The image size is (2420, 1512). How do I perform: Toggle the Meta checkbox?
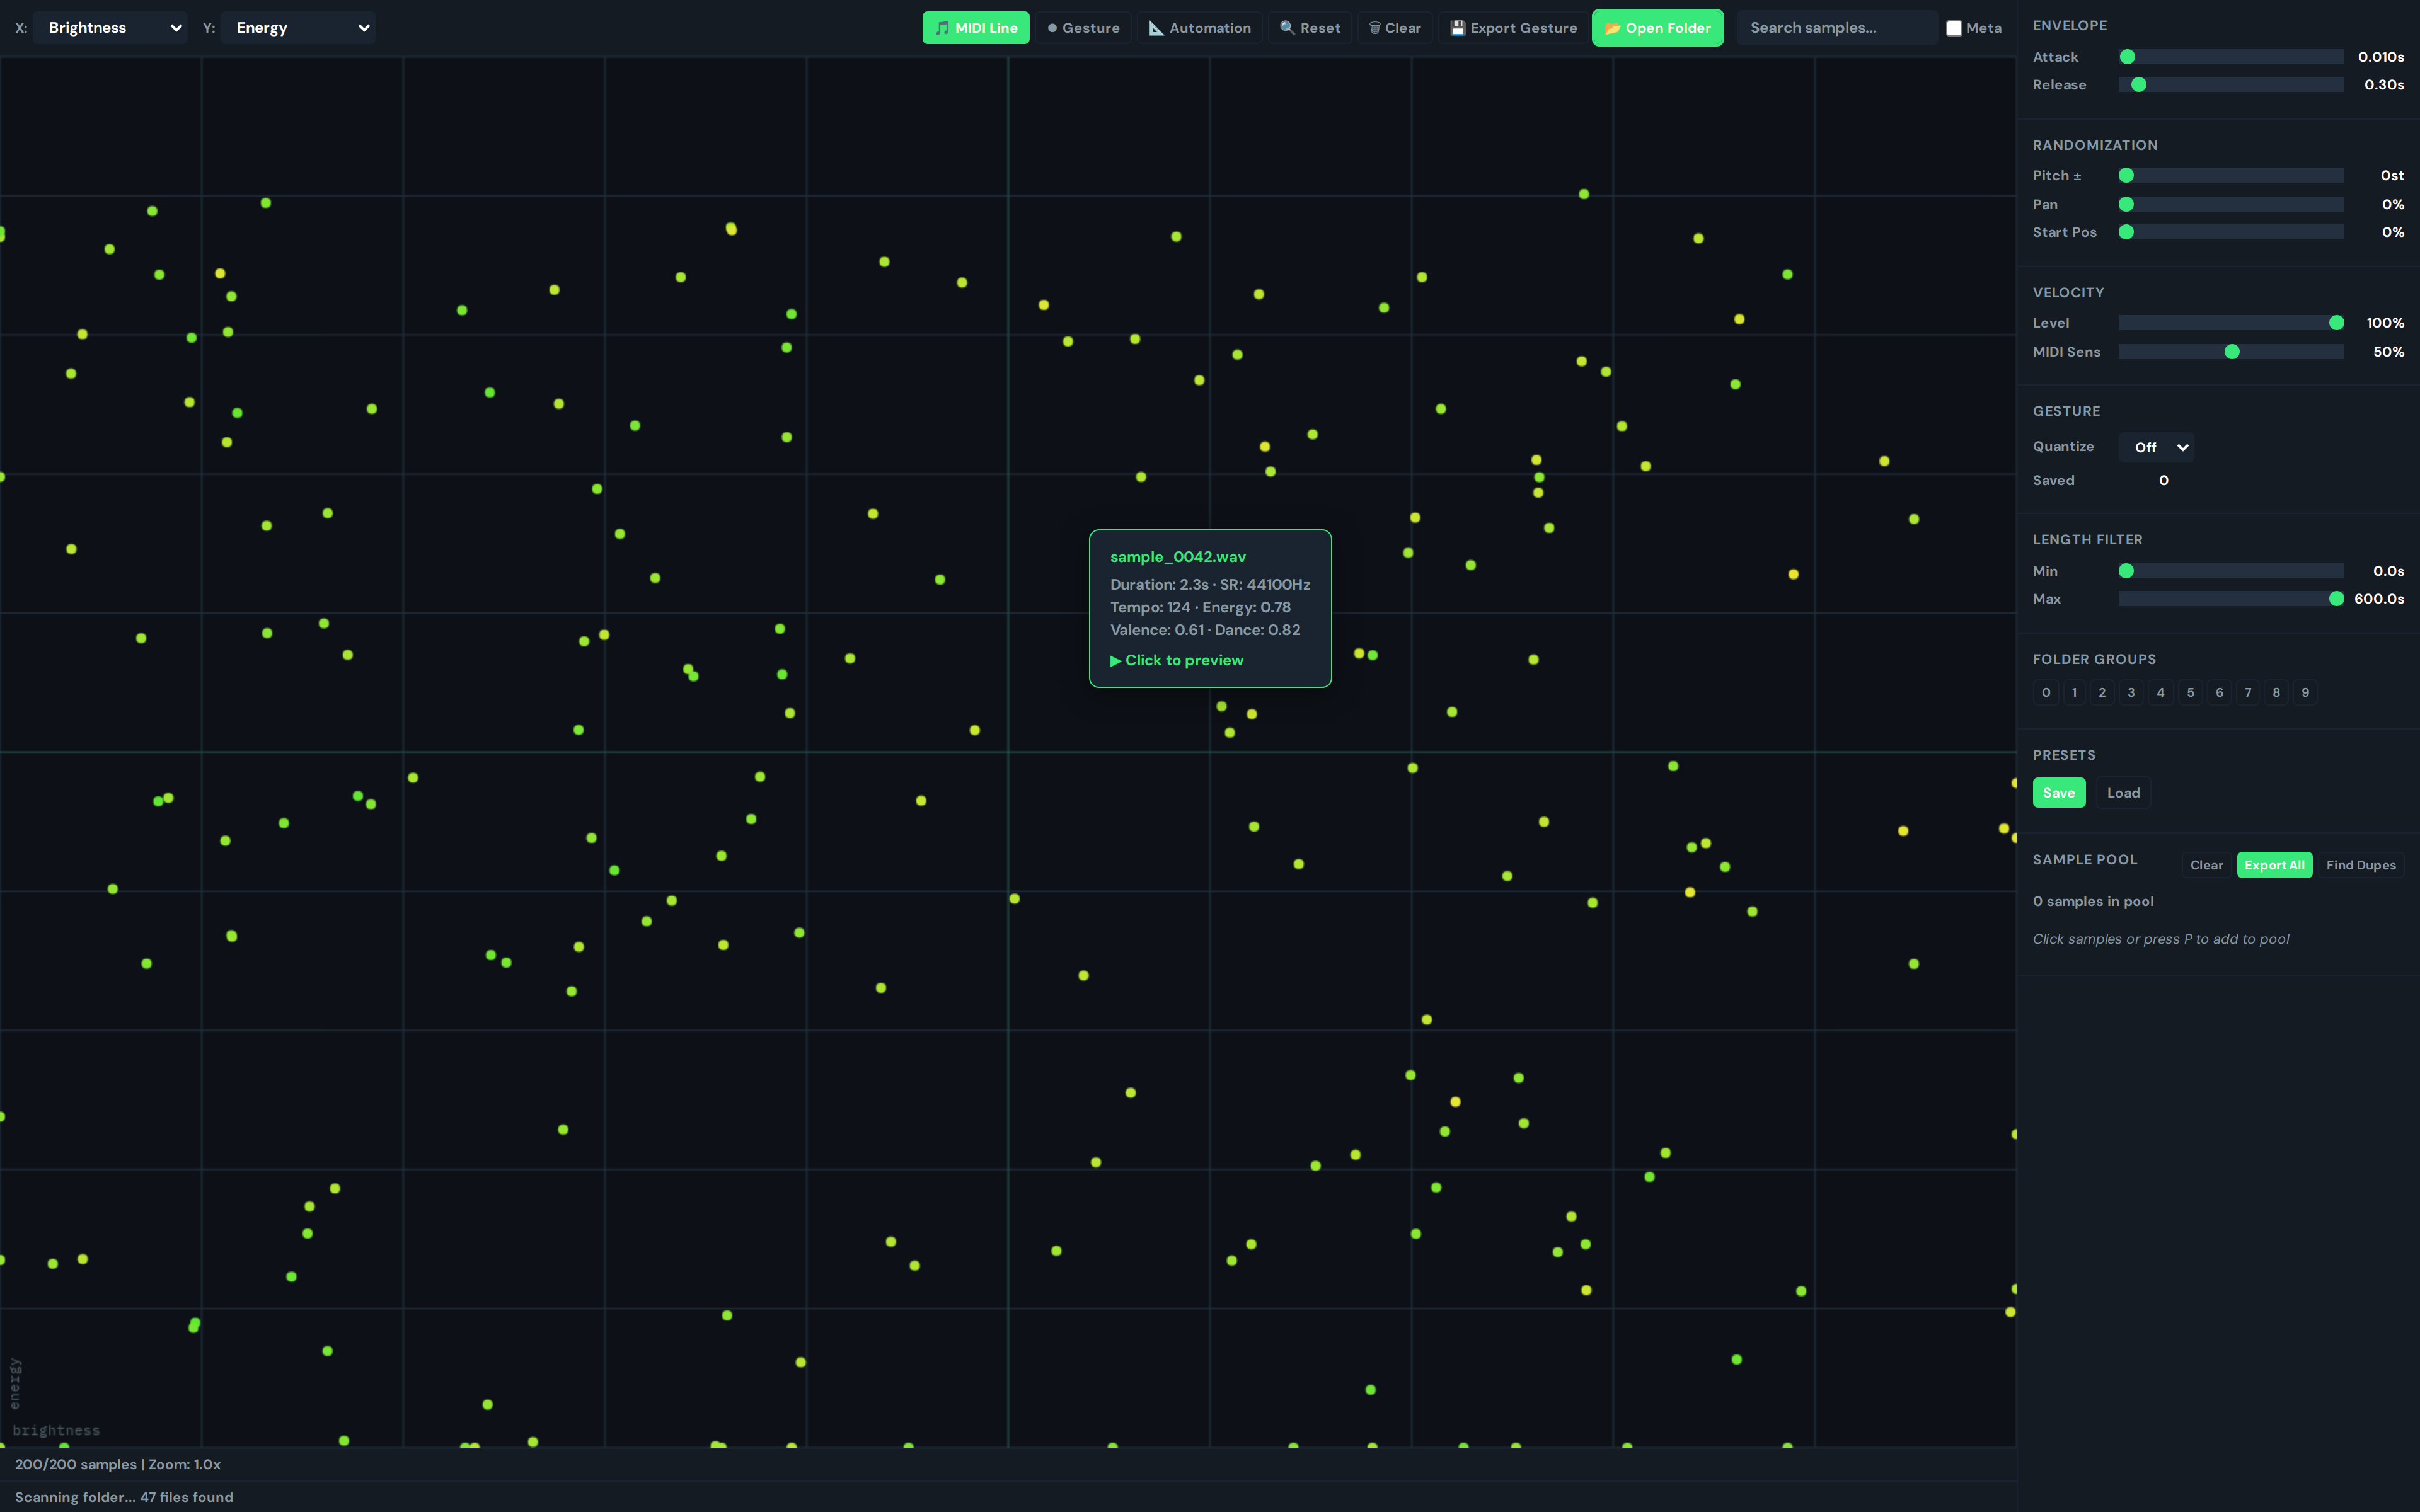[x=1953, y=28]
